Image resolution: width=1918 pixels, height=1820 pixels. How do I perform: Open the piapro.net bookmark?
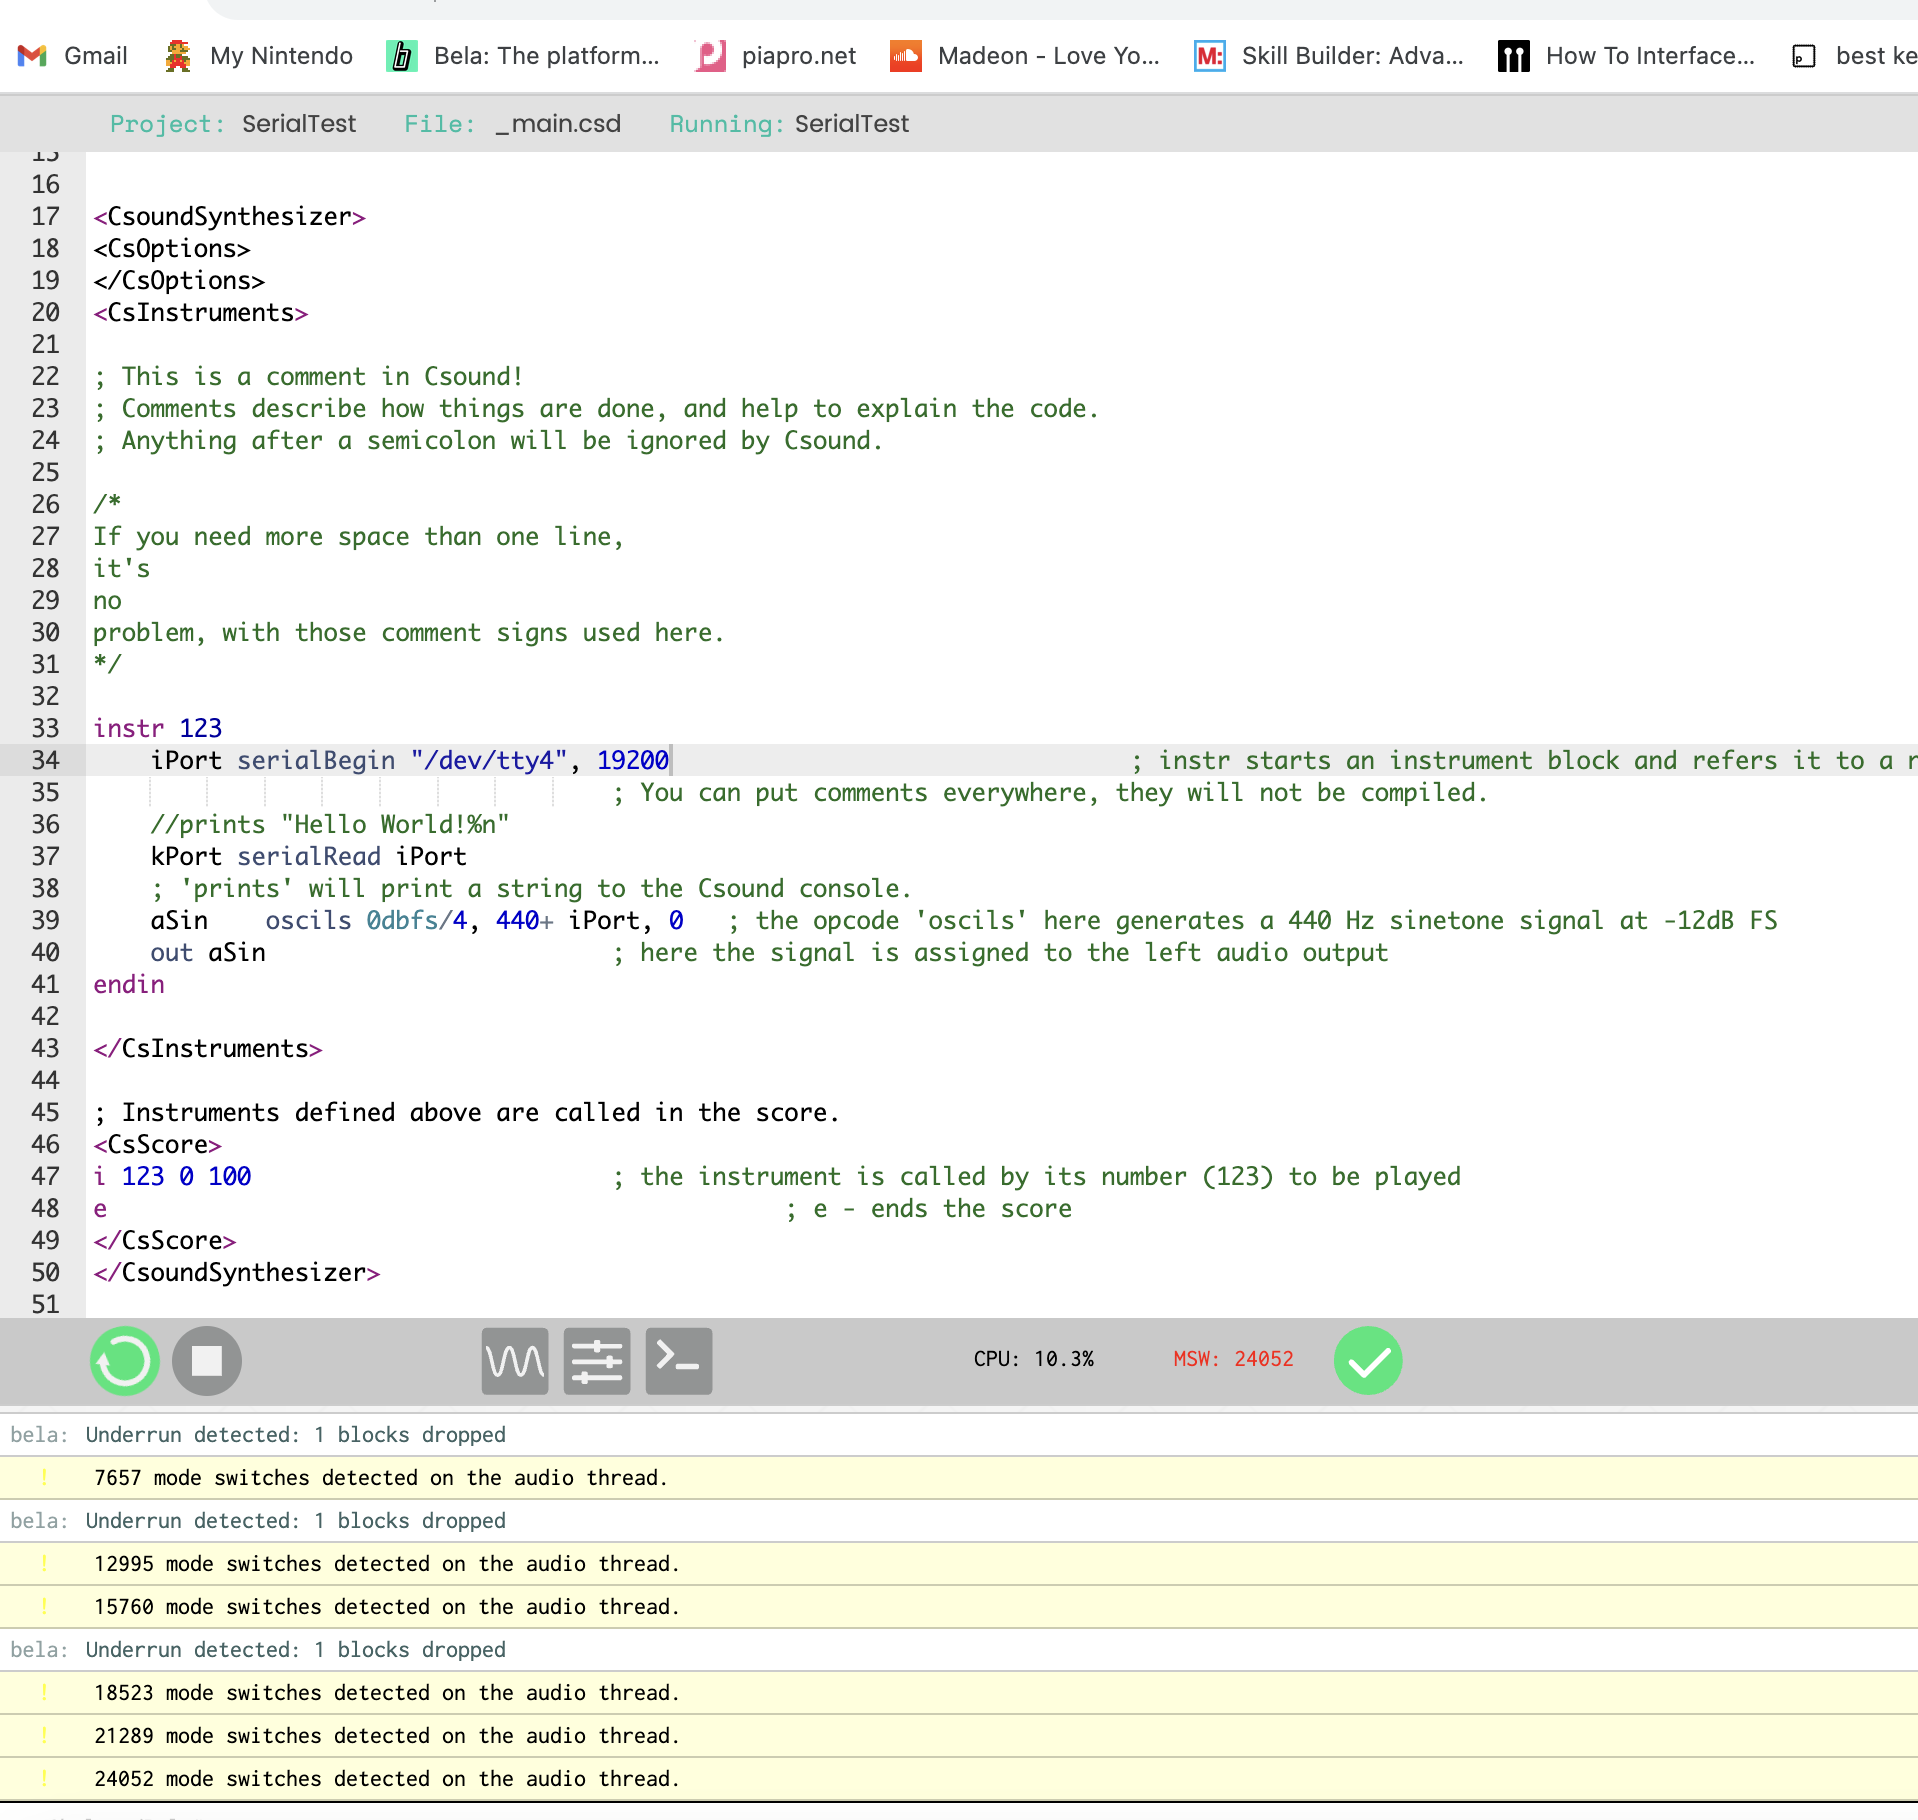tap(777, 56)
